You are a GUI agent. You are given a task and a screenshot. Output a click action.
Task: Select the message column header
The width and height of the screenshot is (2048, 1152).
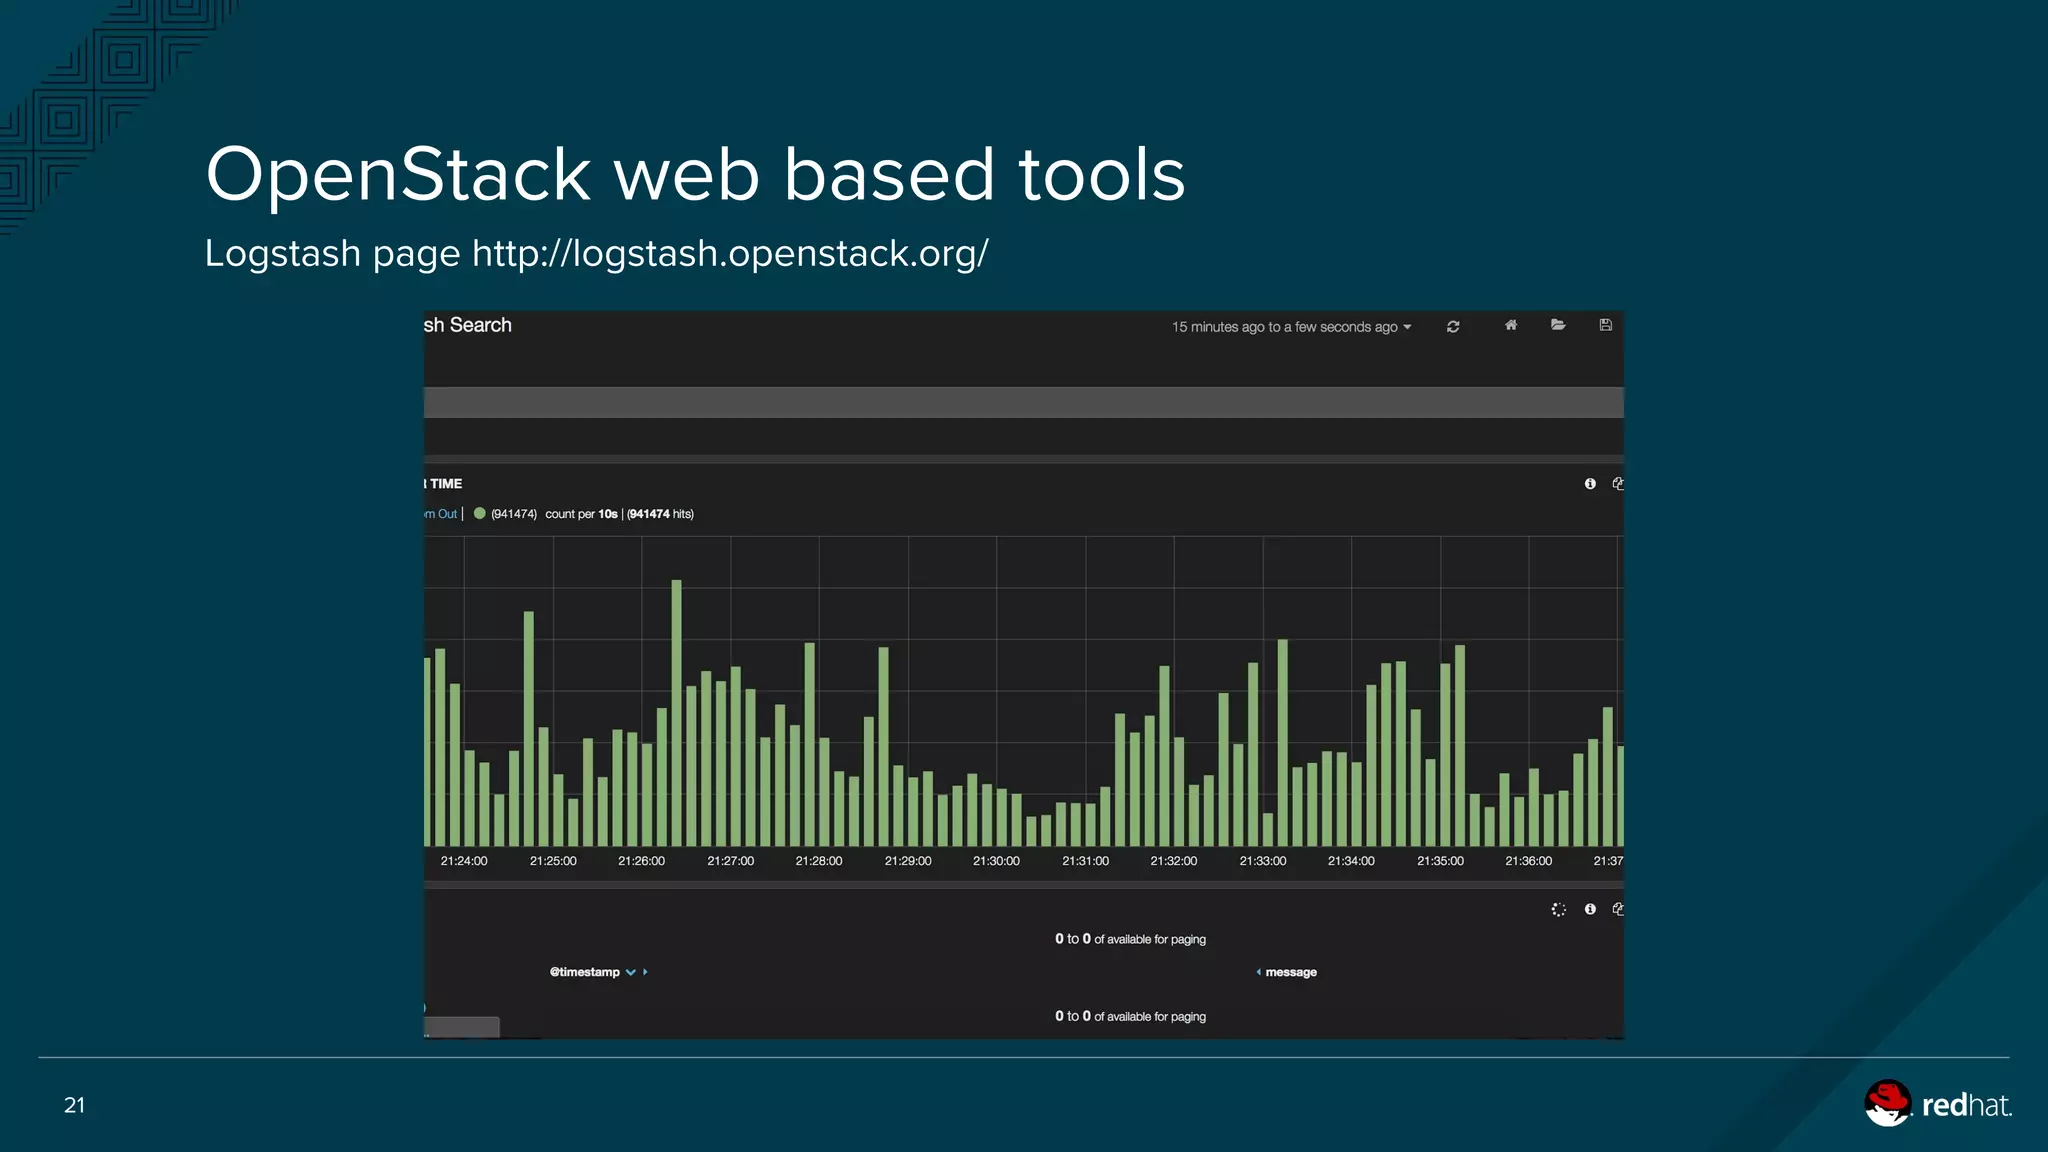pyautogui.click(x=1291, y=972)
